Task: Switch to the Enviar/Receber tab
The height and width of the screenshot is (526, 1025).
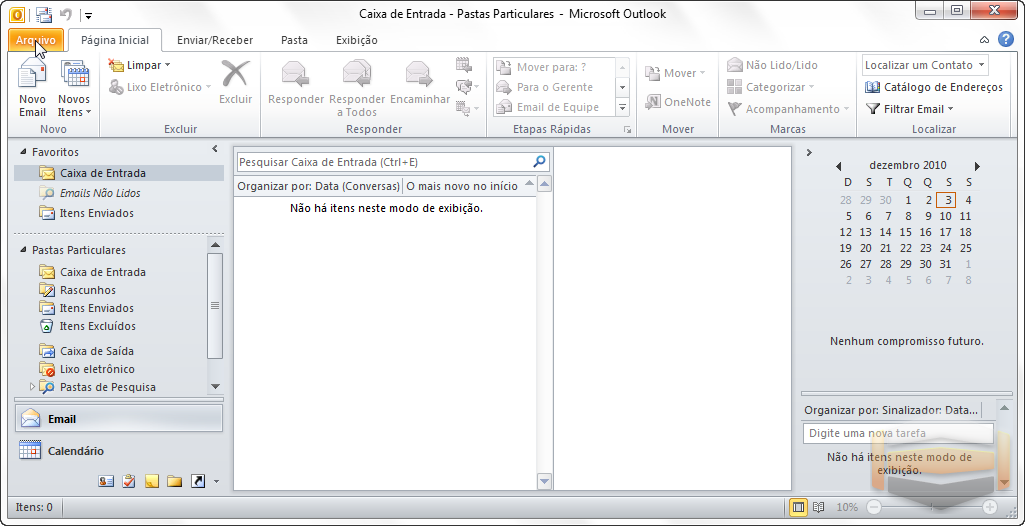Action: tap(215, 40)
